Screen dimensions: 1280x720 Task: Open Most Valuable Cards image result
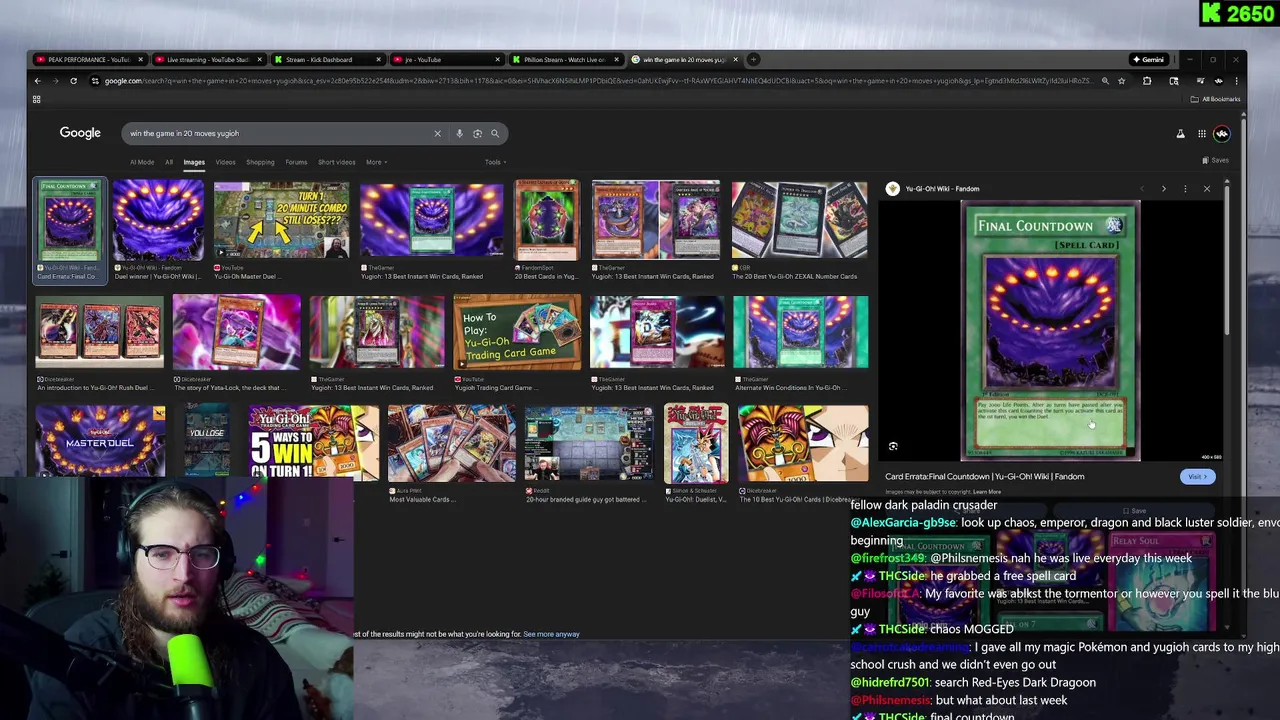451,443
